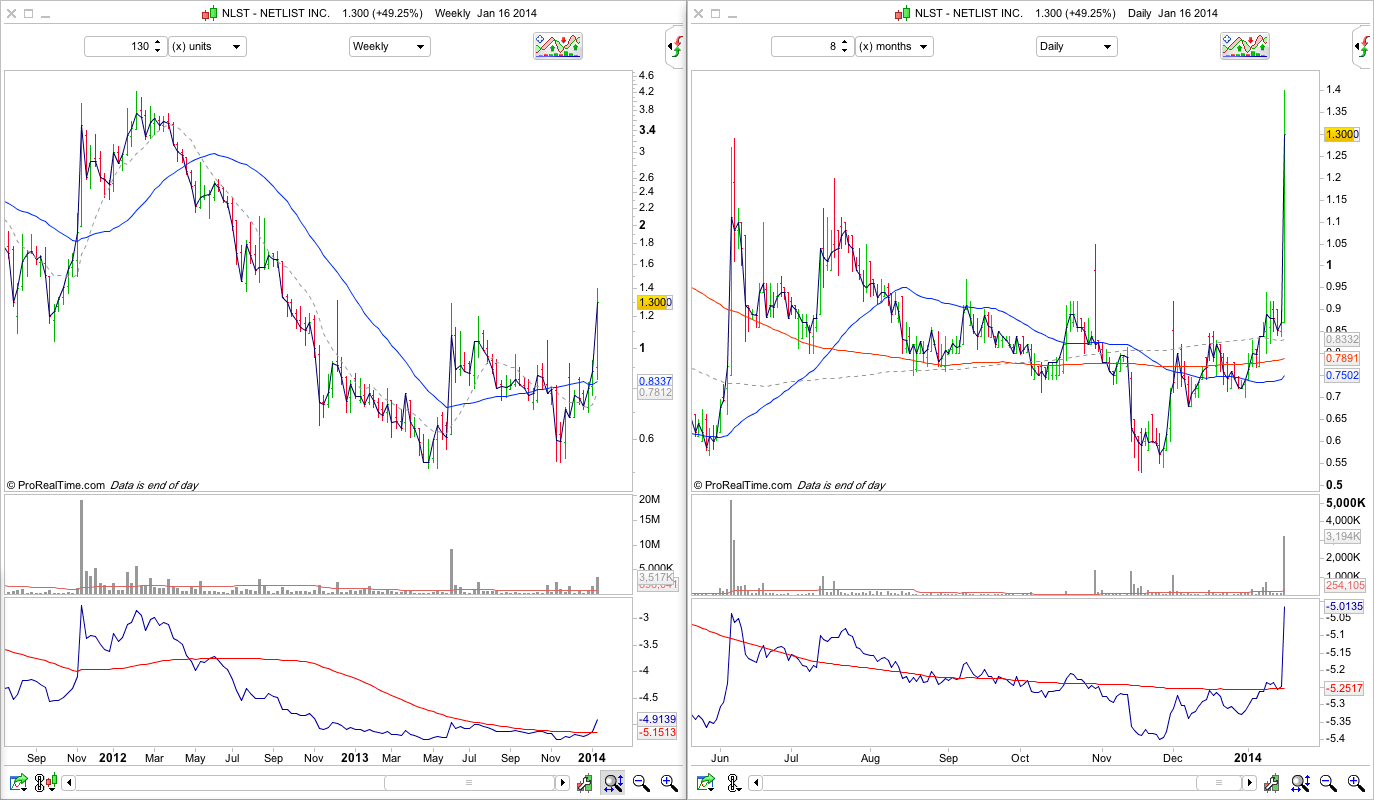
Task: Click the daily title 'NLST - NETLIST INC.'
Action: coord(967,14)
